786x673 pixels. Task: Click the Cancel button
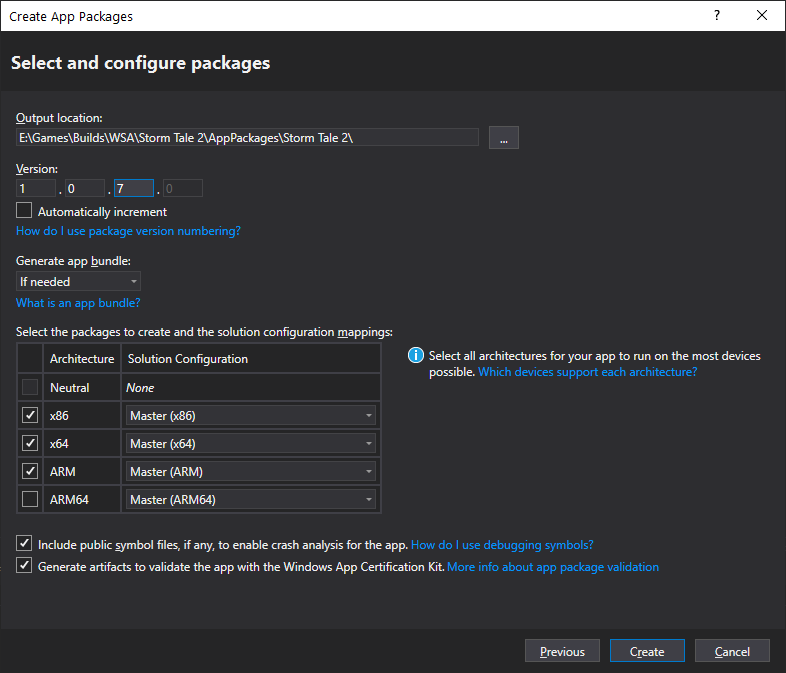tap(732, 651)
